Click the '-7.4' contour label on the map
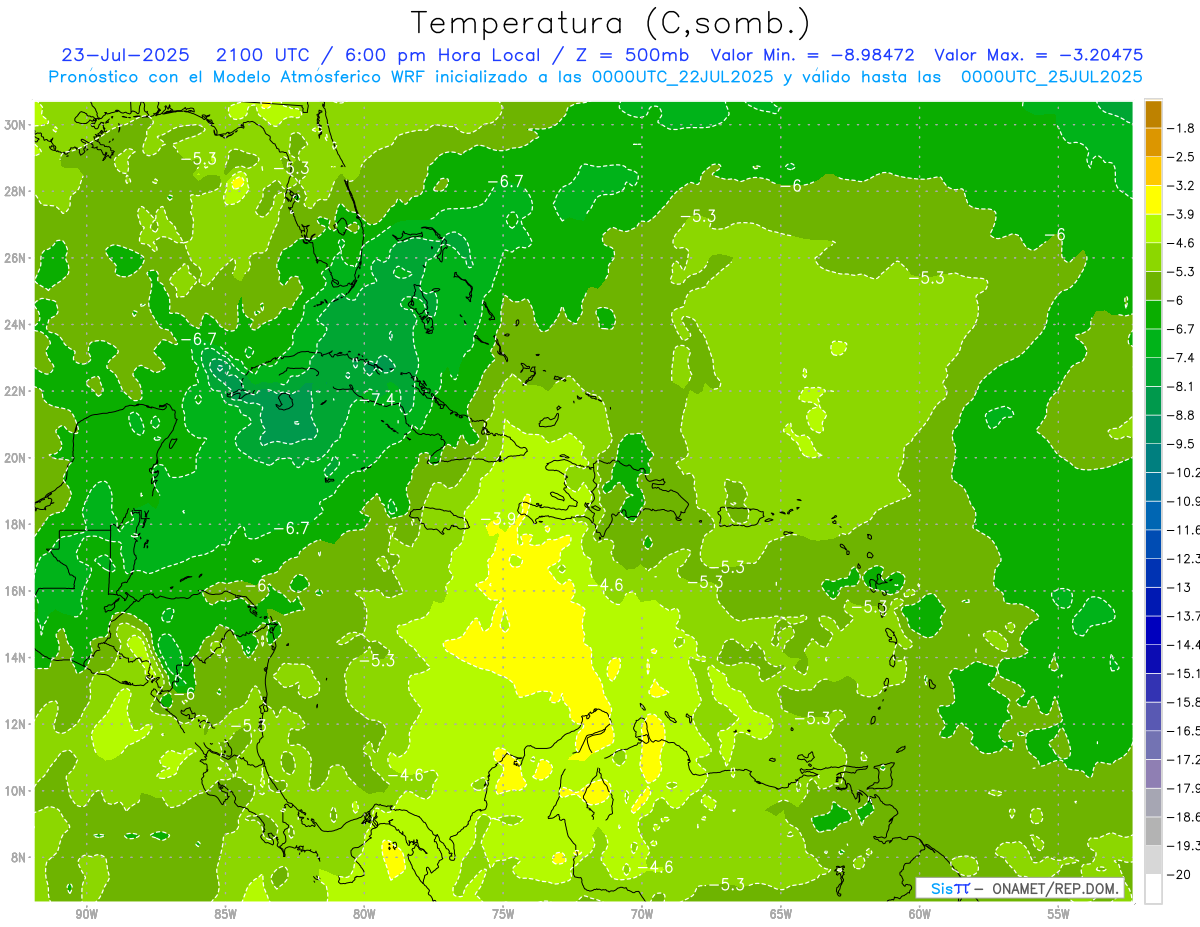Viewport: 1200px width, 927px height. (x=379, y=399)
